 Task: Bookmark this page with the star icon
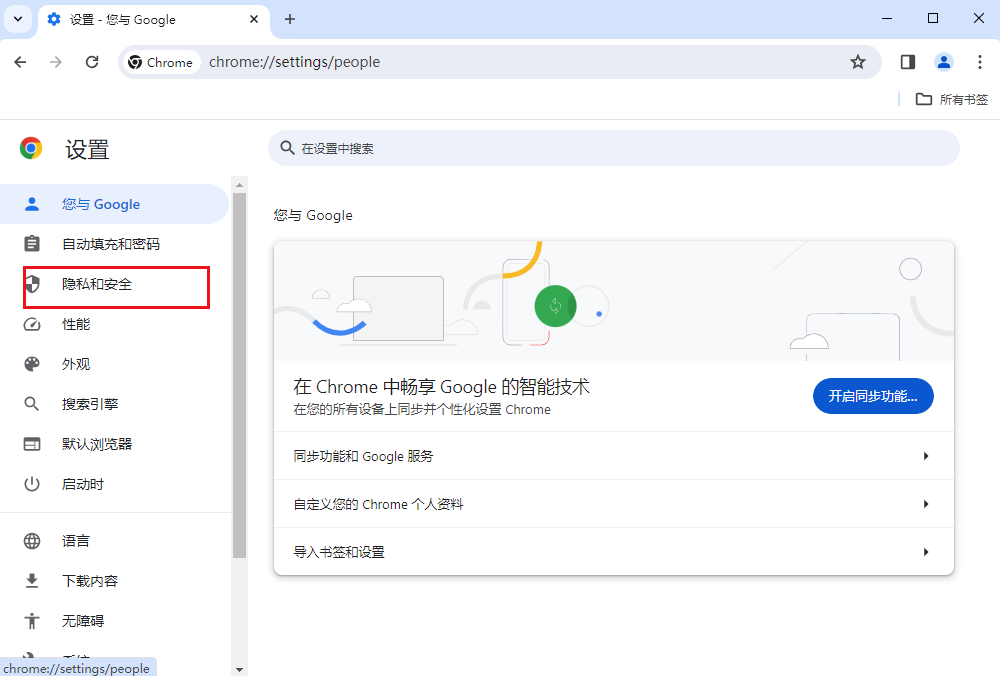coord(858,62)
